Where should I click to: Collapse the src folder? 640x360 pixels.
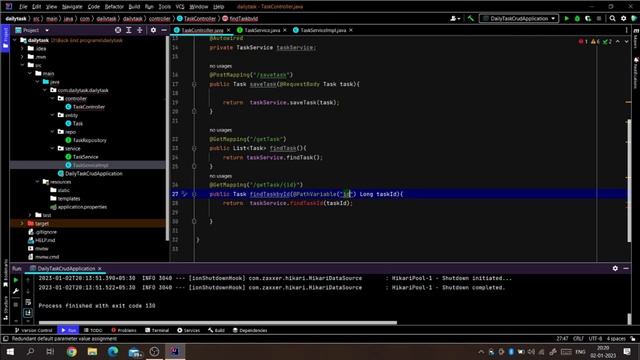tap(22, 65)
